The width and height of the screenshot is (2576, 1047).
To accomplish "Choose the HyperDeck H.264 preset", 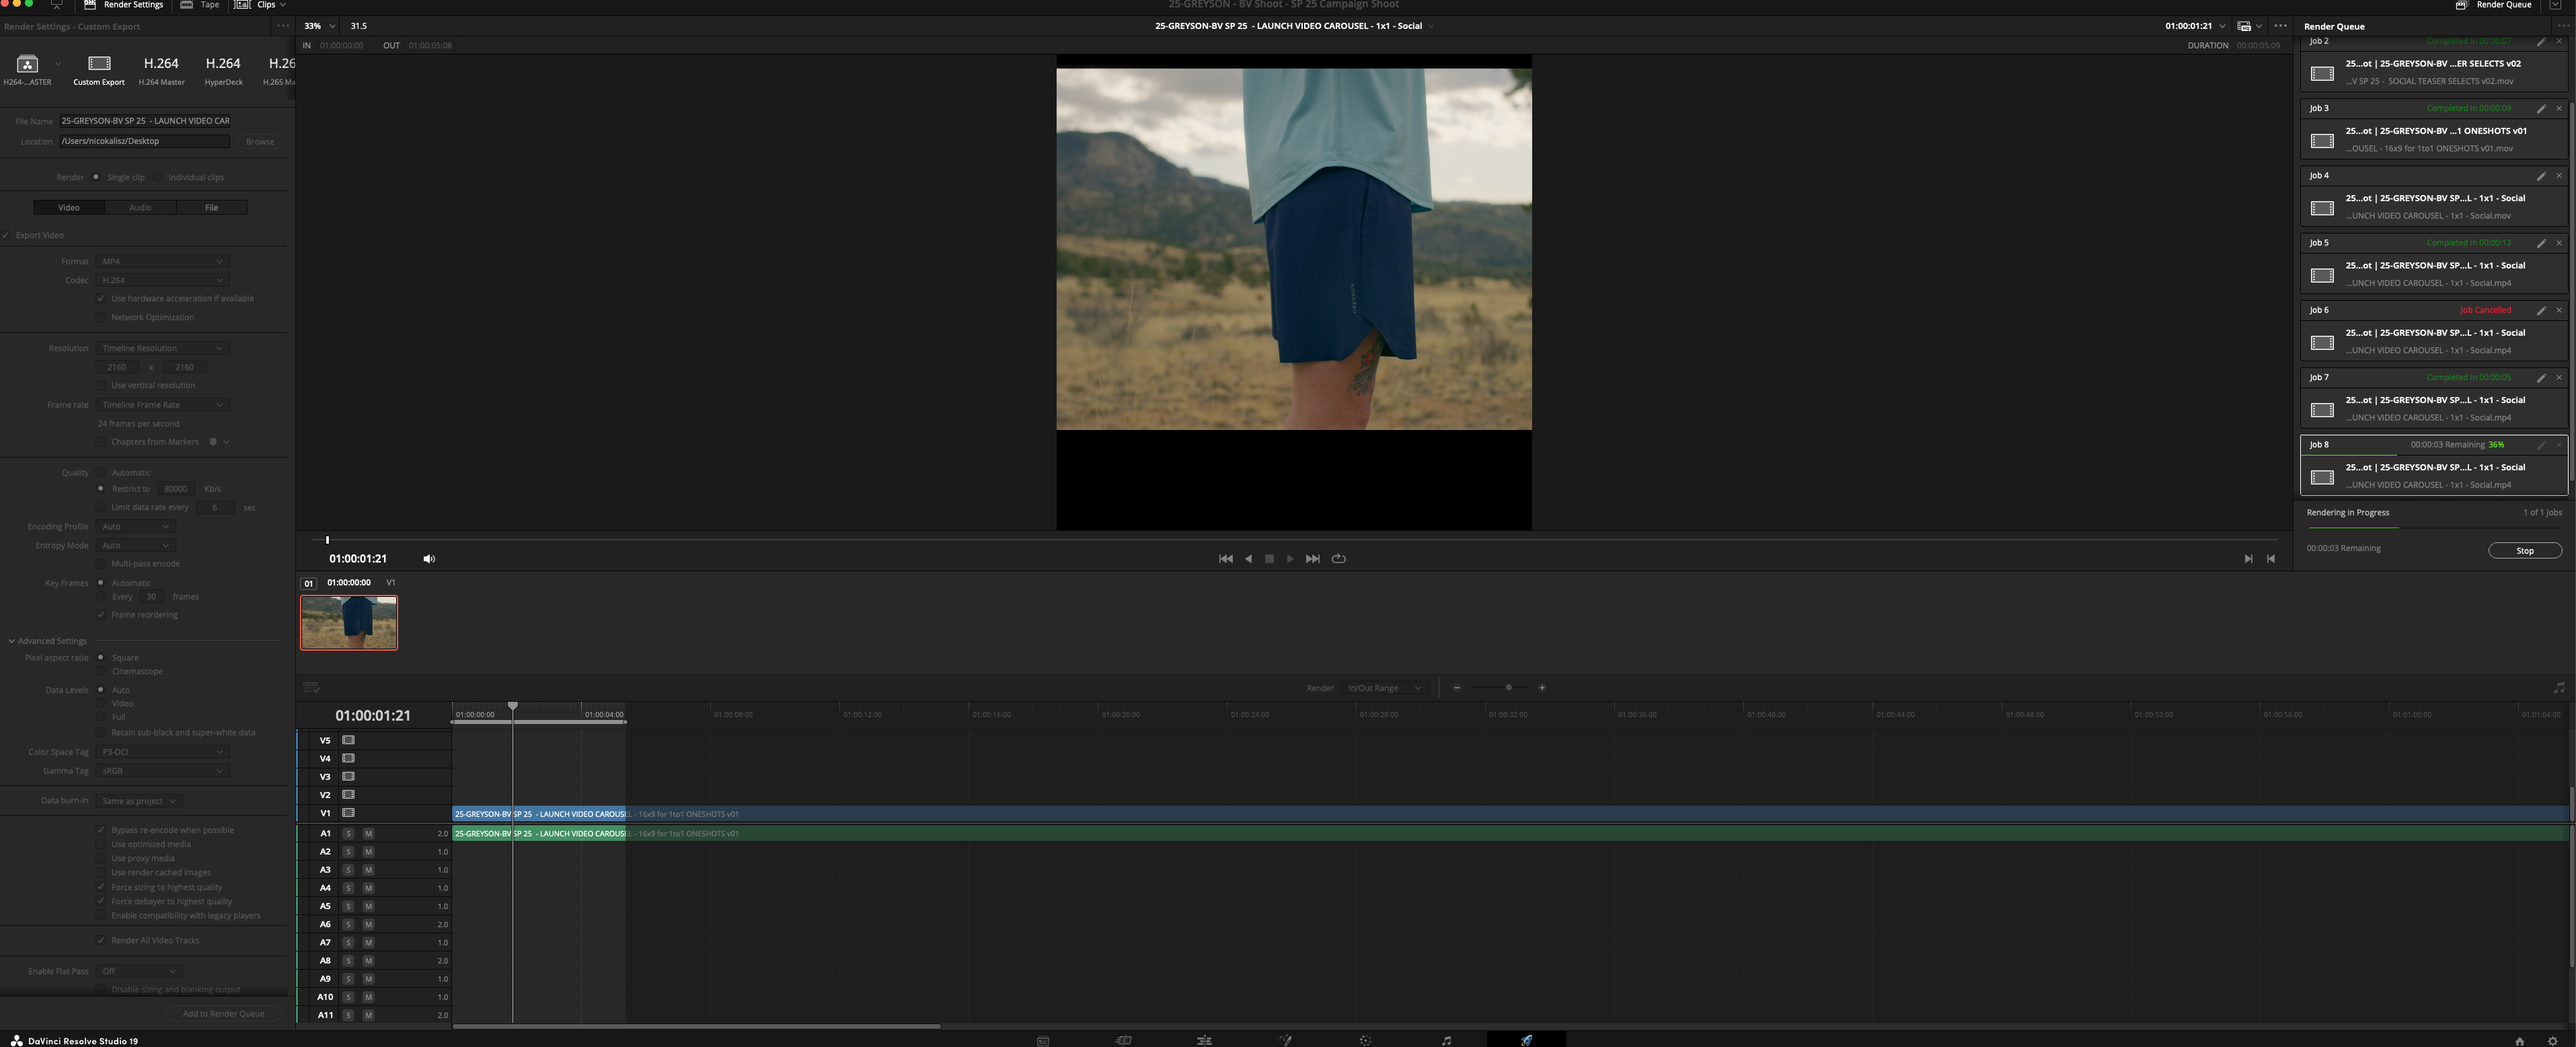I will [x=223, y=70].
